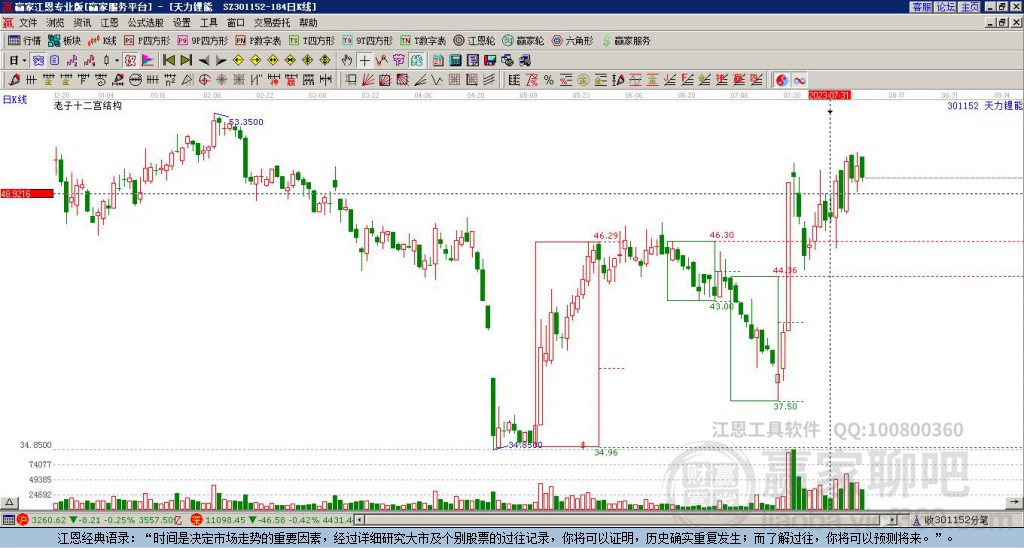Open 赢家服务 with dollar icon
Image resolution: width=1024 pixels, height=548 pixels.
click(626, 40)
